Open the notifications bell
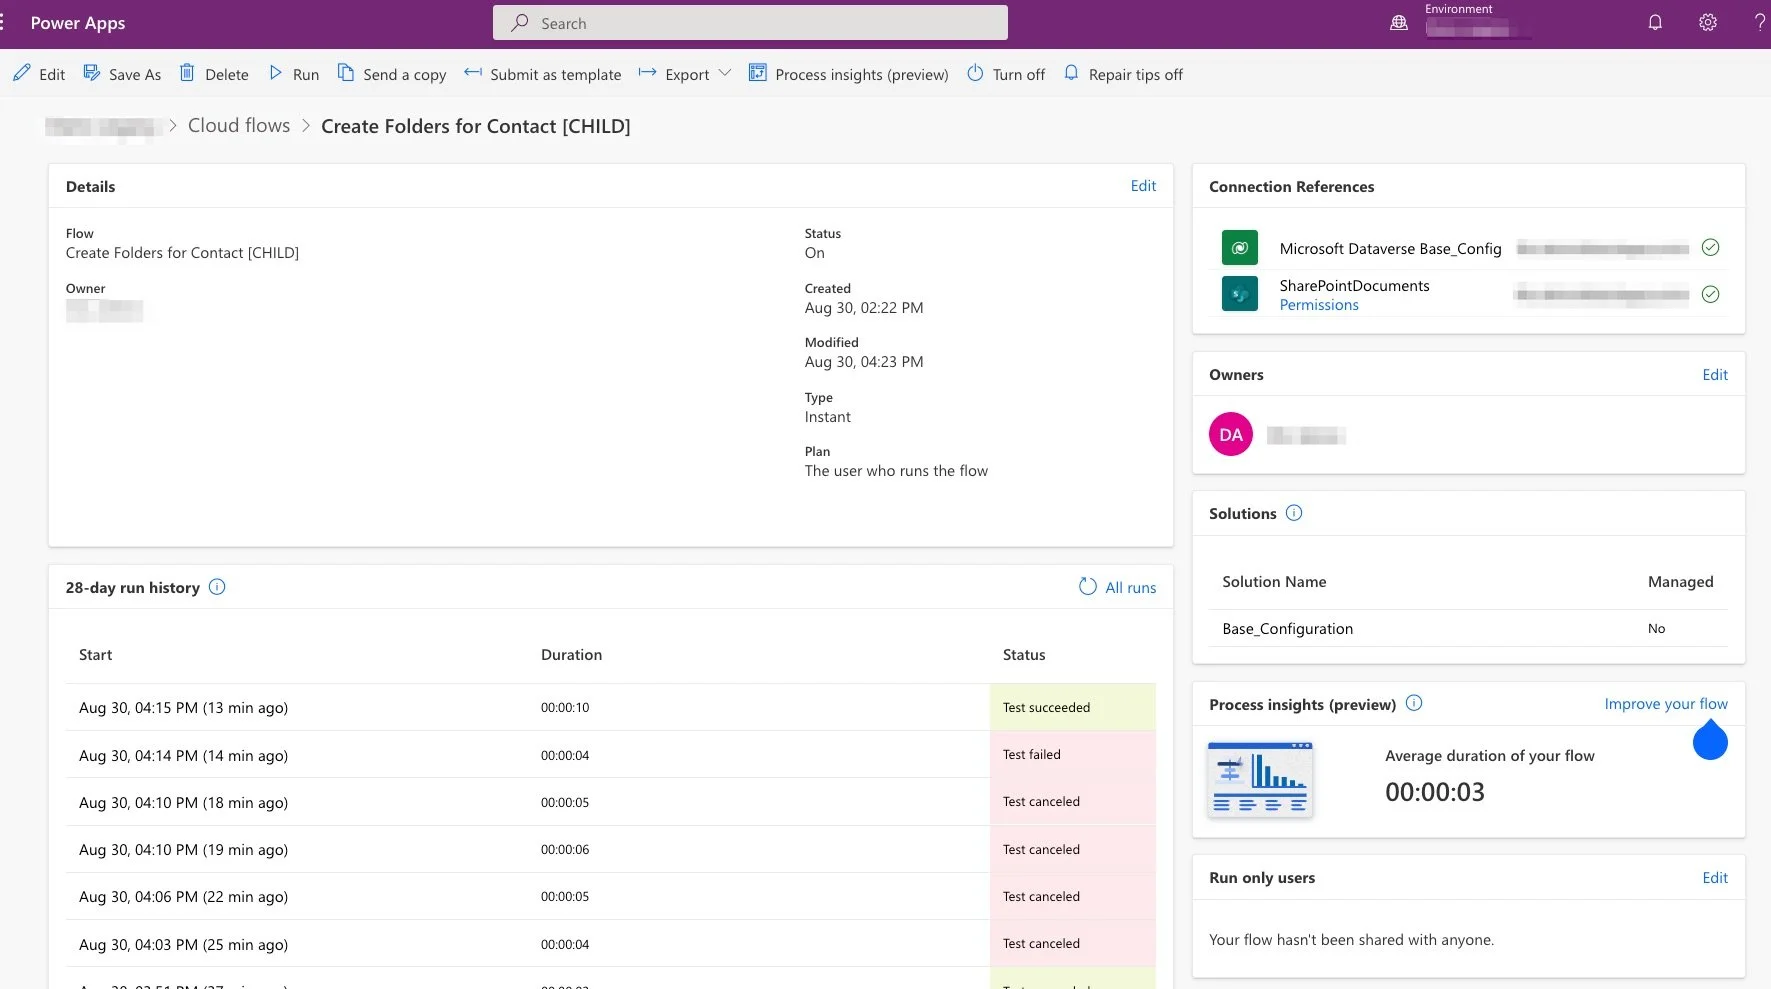 click(1655, 22)
